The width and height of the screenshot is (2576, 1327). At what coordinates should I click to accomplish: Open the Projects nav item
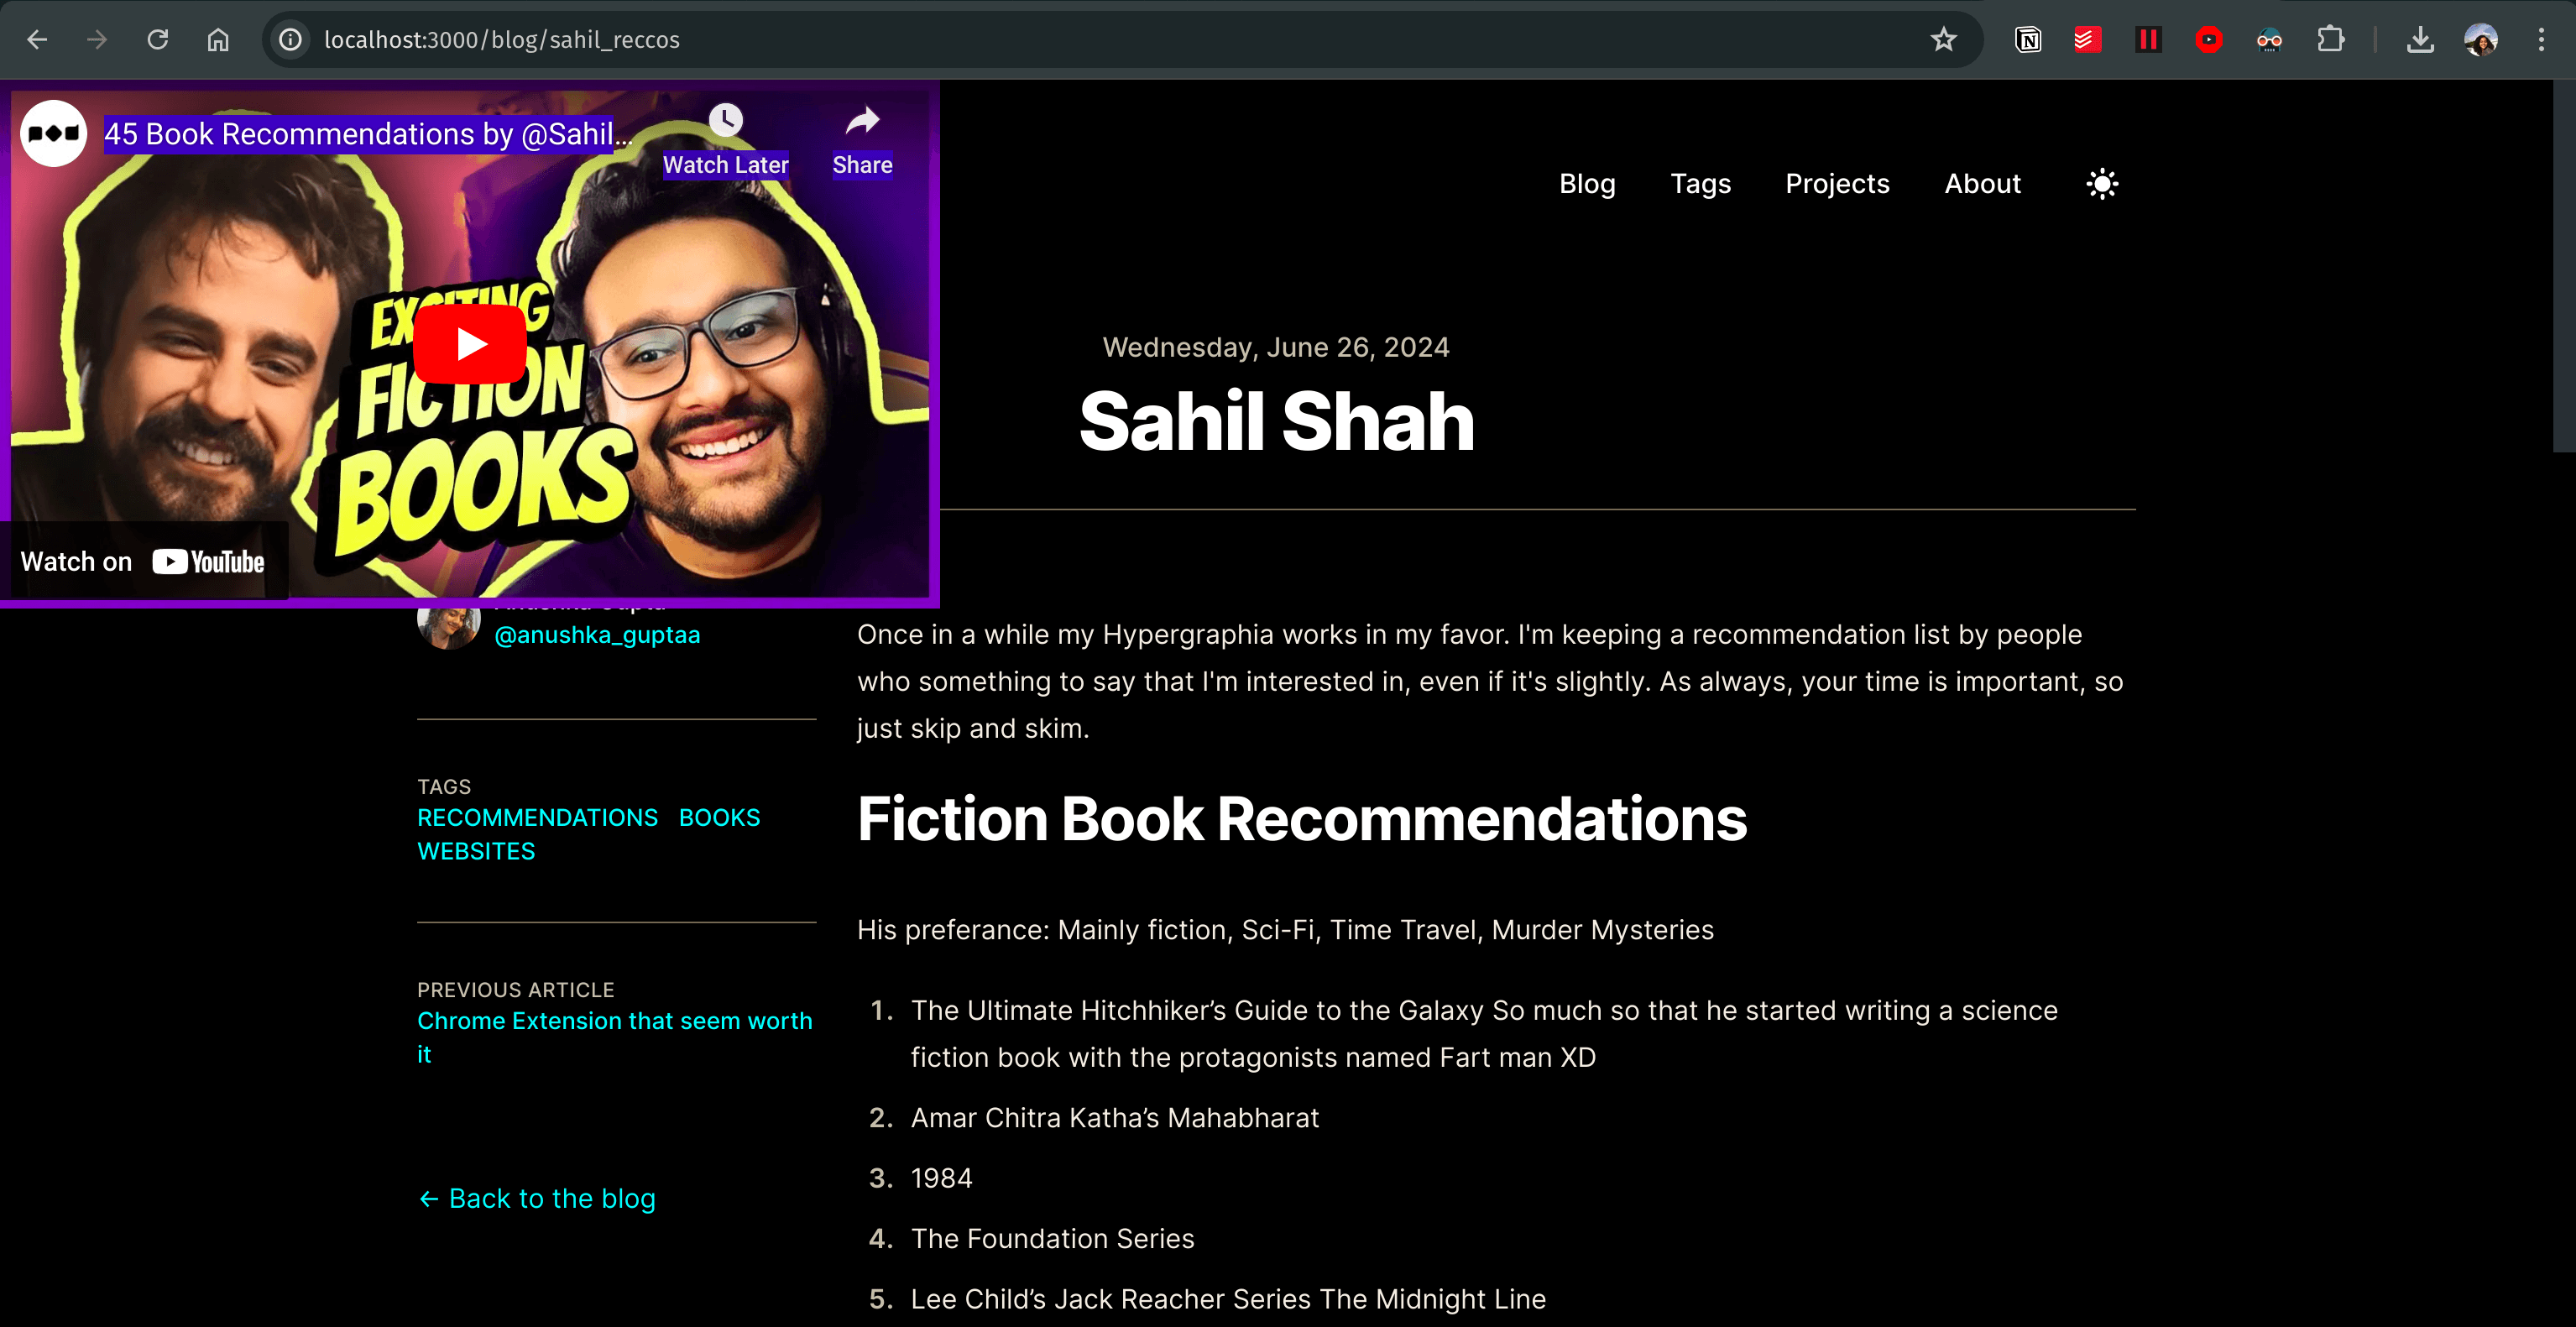[x=1837, y=184]
